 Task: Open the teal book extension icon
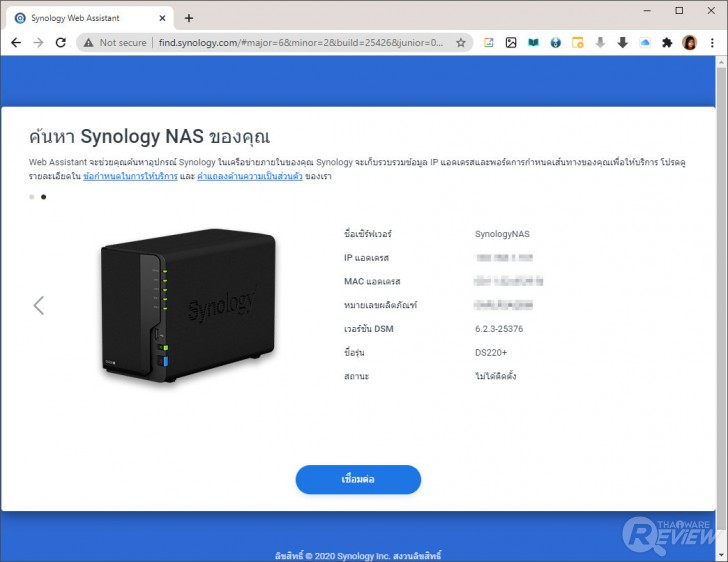533,43
